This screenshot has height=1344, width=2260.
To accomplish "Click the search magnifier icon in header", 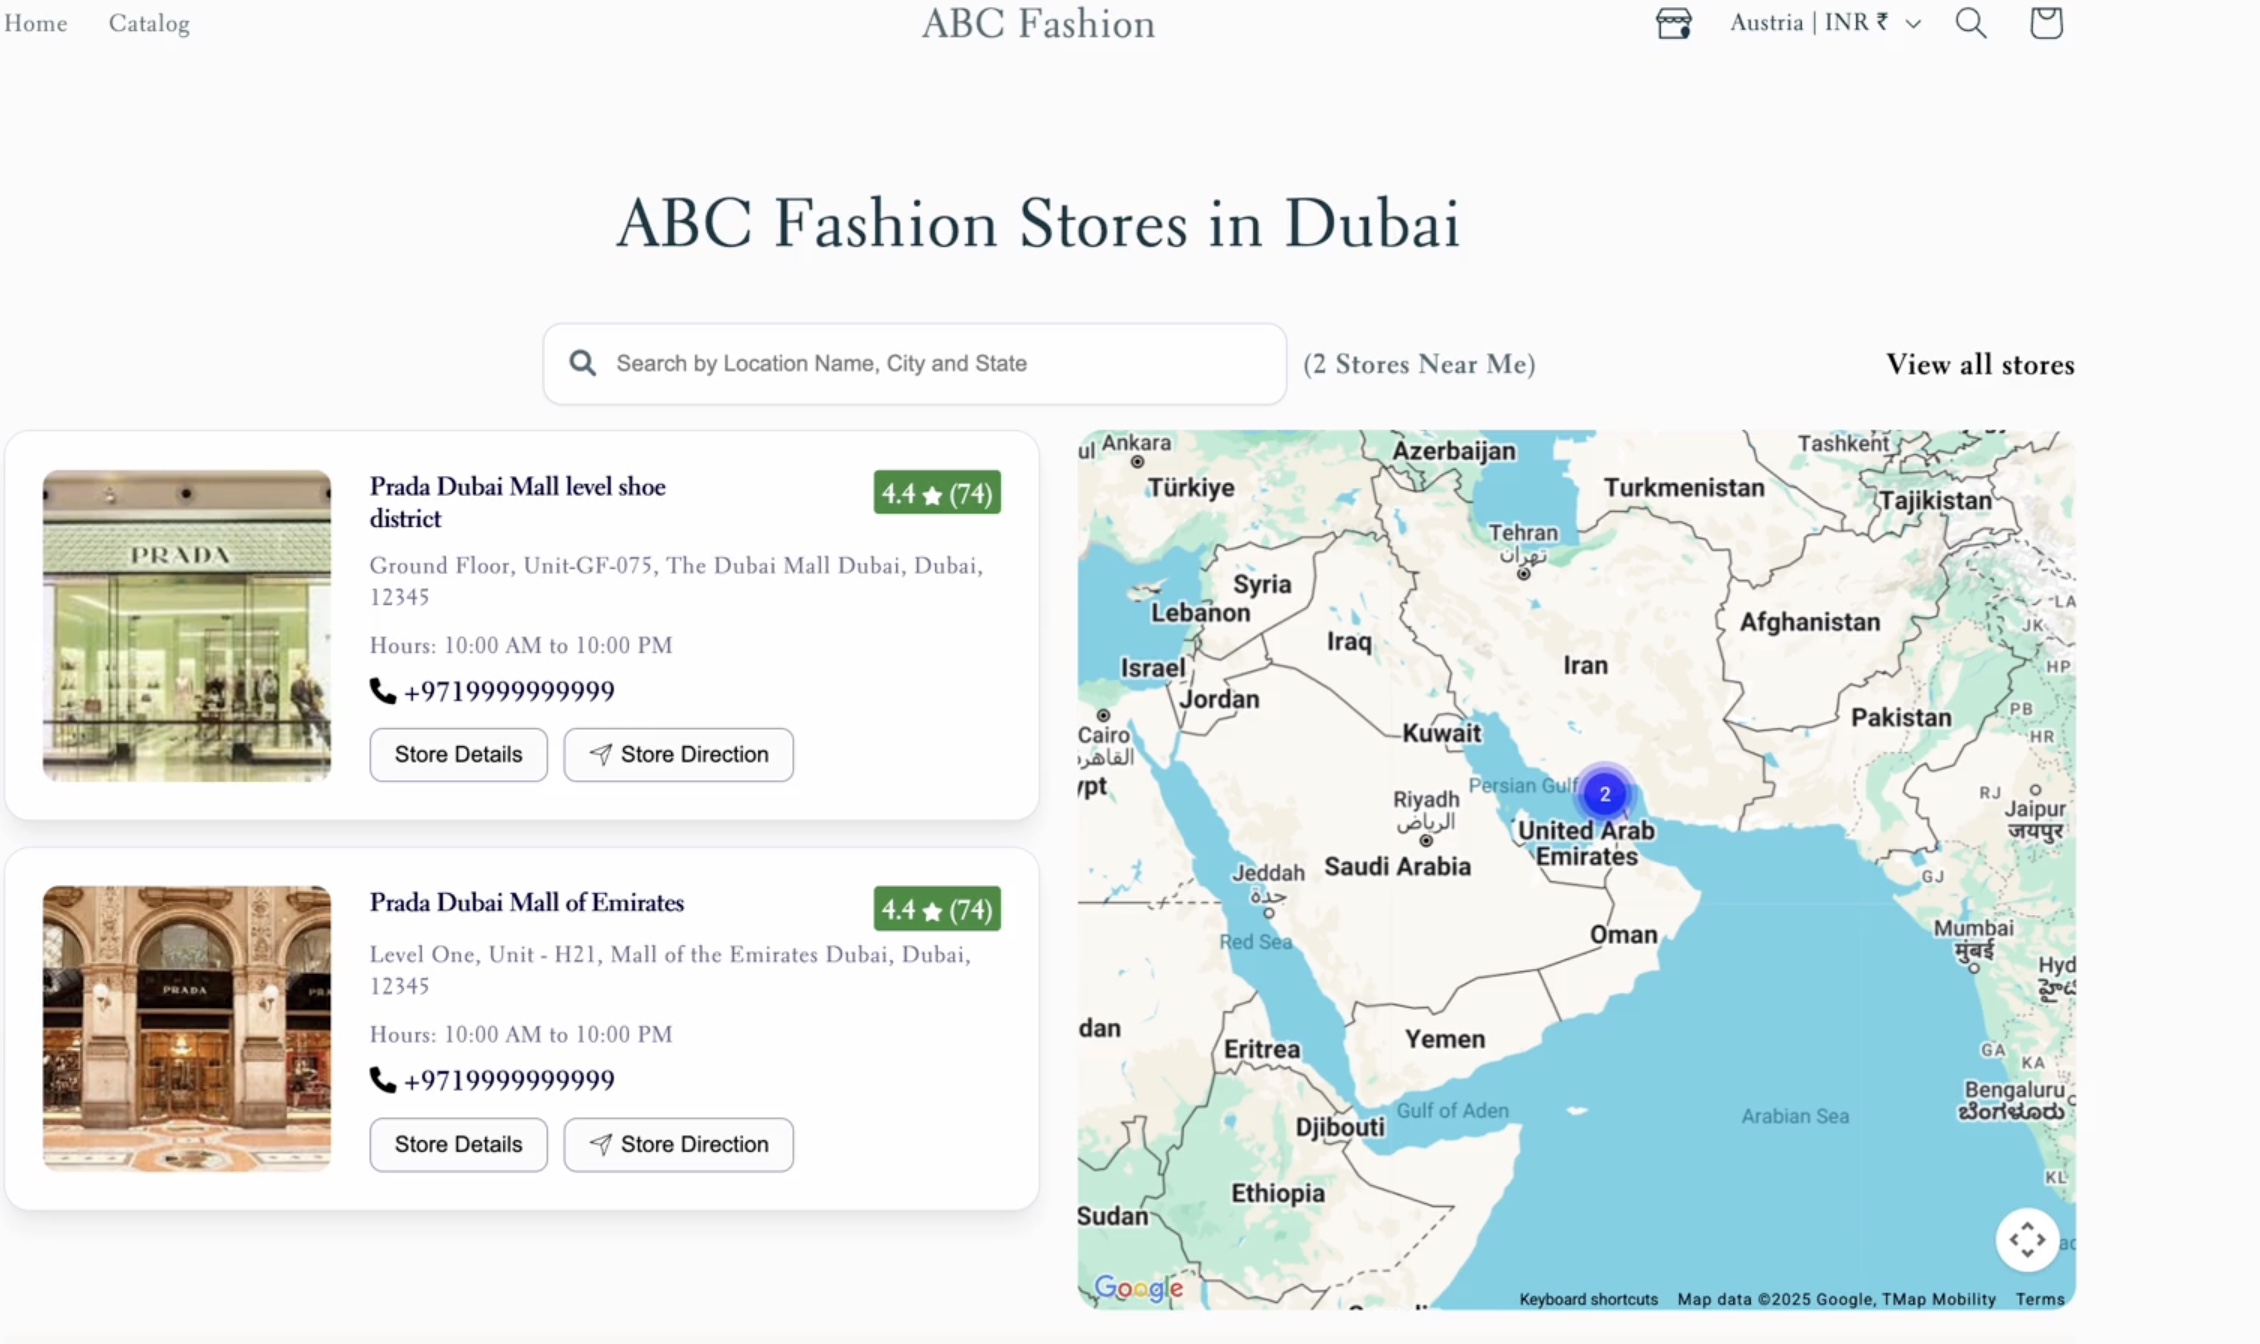I will [x=1970, y=23].
